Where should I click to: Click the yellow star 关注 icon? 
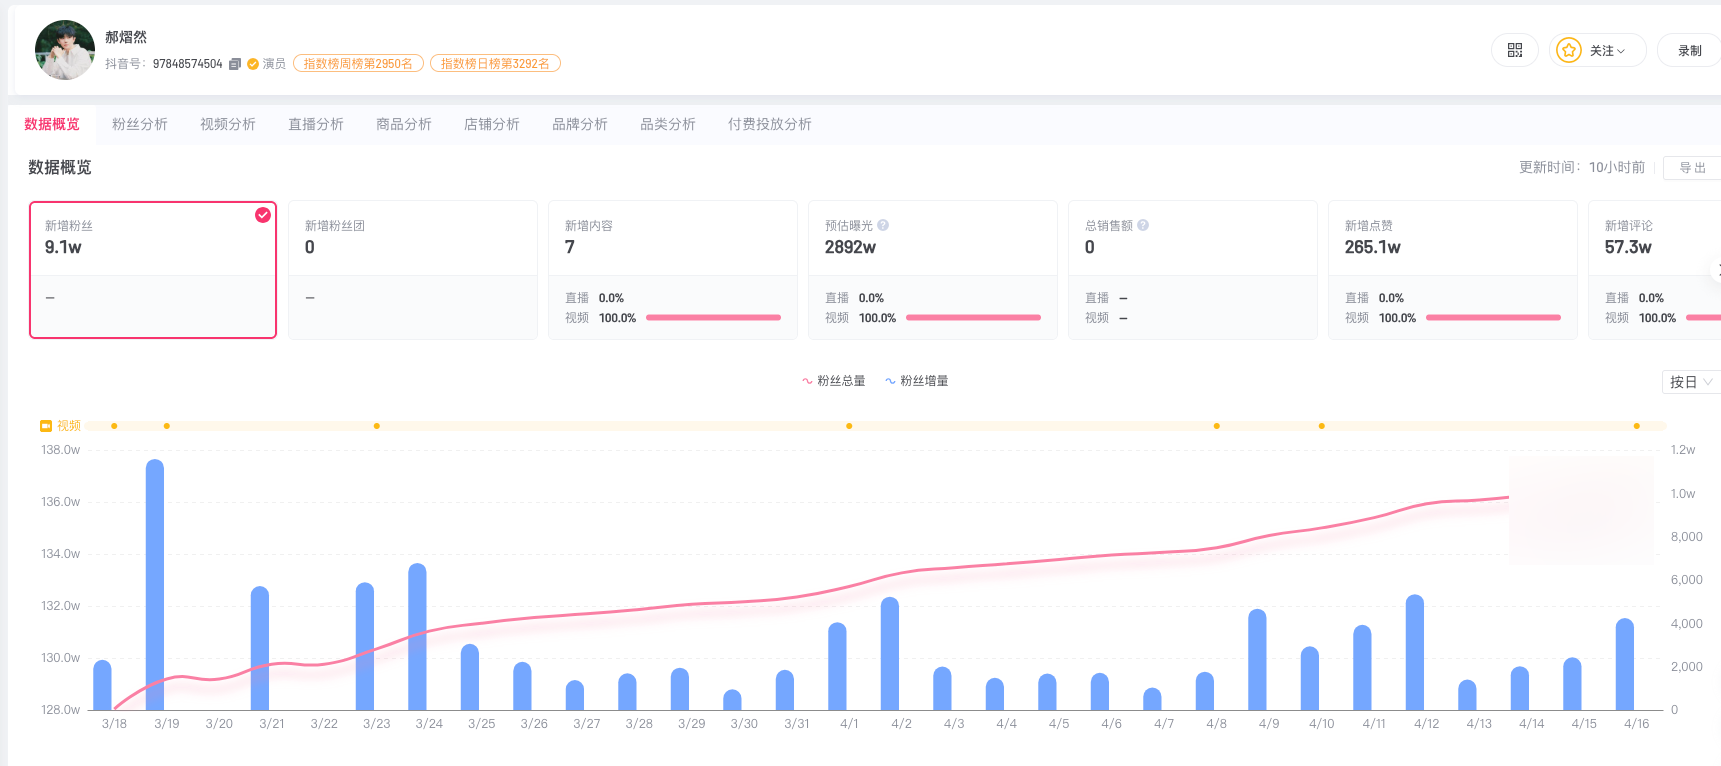pyautogui.click(x=1569, y=50)
